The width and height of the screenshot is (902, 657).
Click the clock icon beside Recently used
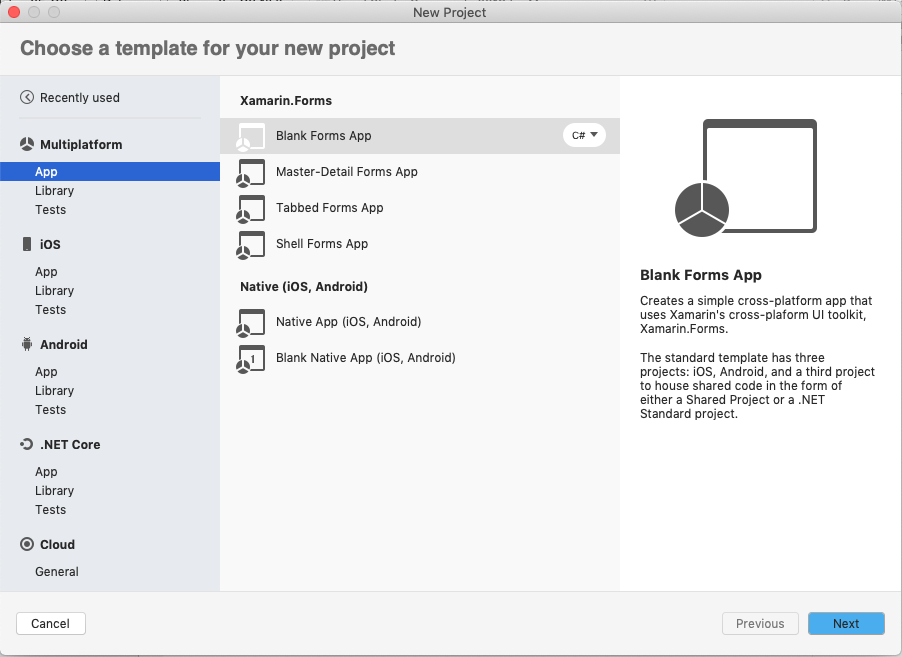coord(28,97)
